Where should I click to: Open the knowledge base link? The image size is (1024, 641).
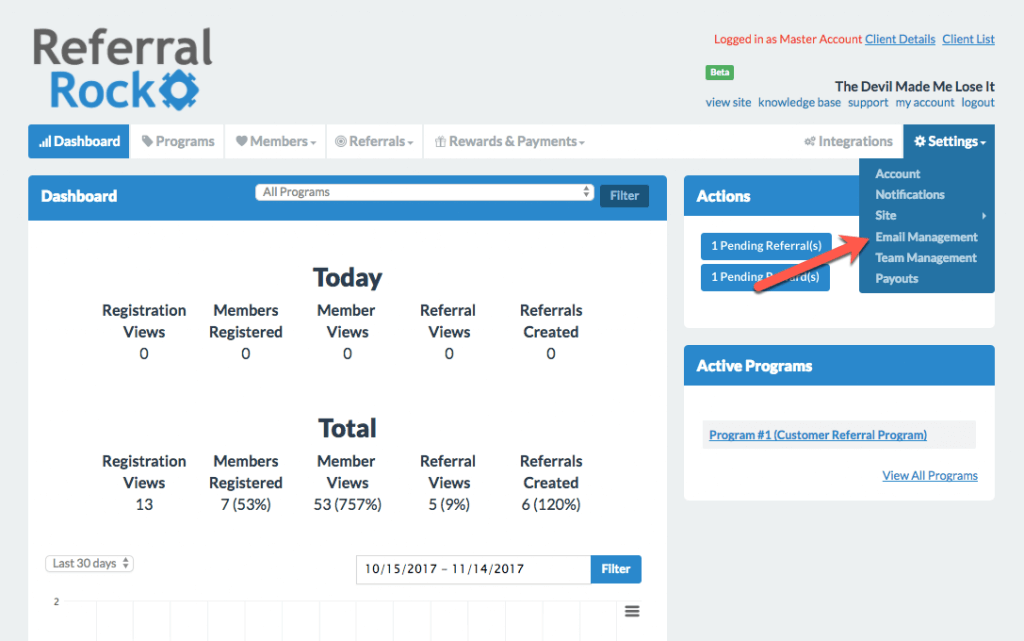click(799, 102)
